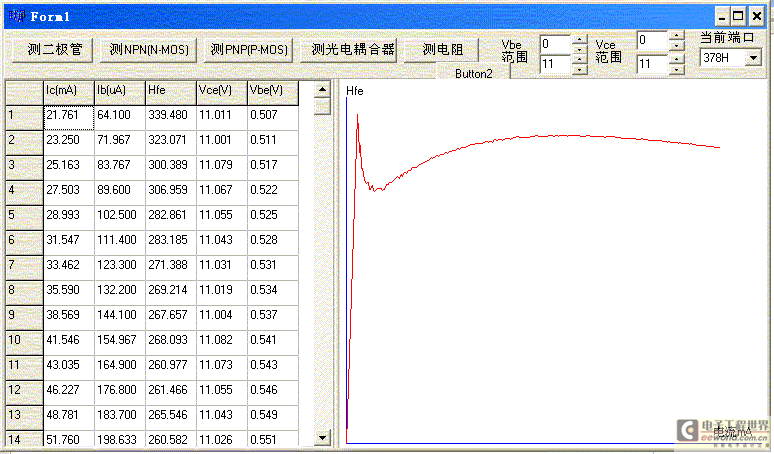Click the cell with Ib value 198.633

tap(119, 438)
